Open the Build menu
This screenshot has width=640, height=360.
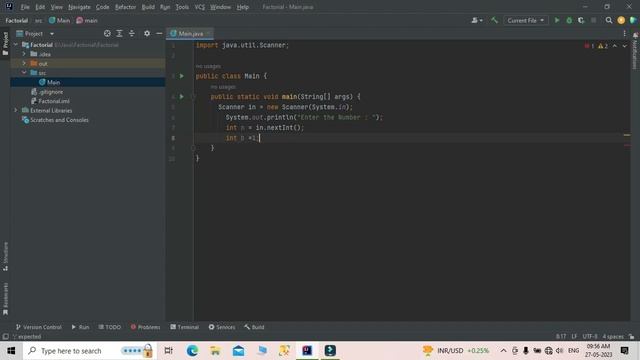point(148,7)
